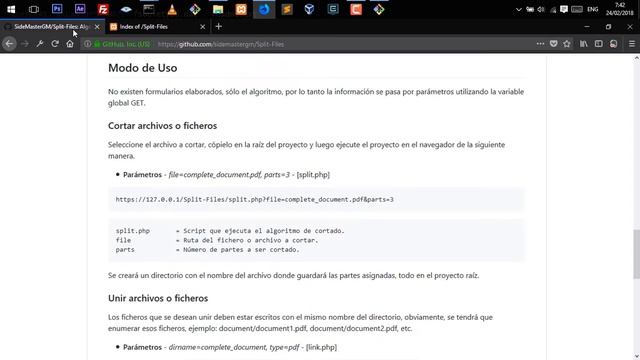Open VLC media player from the taskbar
This screenshot has width=640, height=360.
[172, 9]
